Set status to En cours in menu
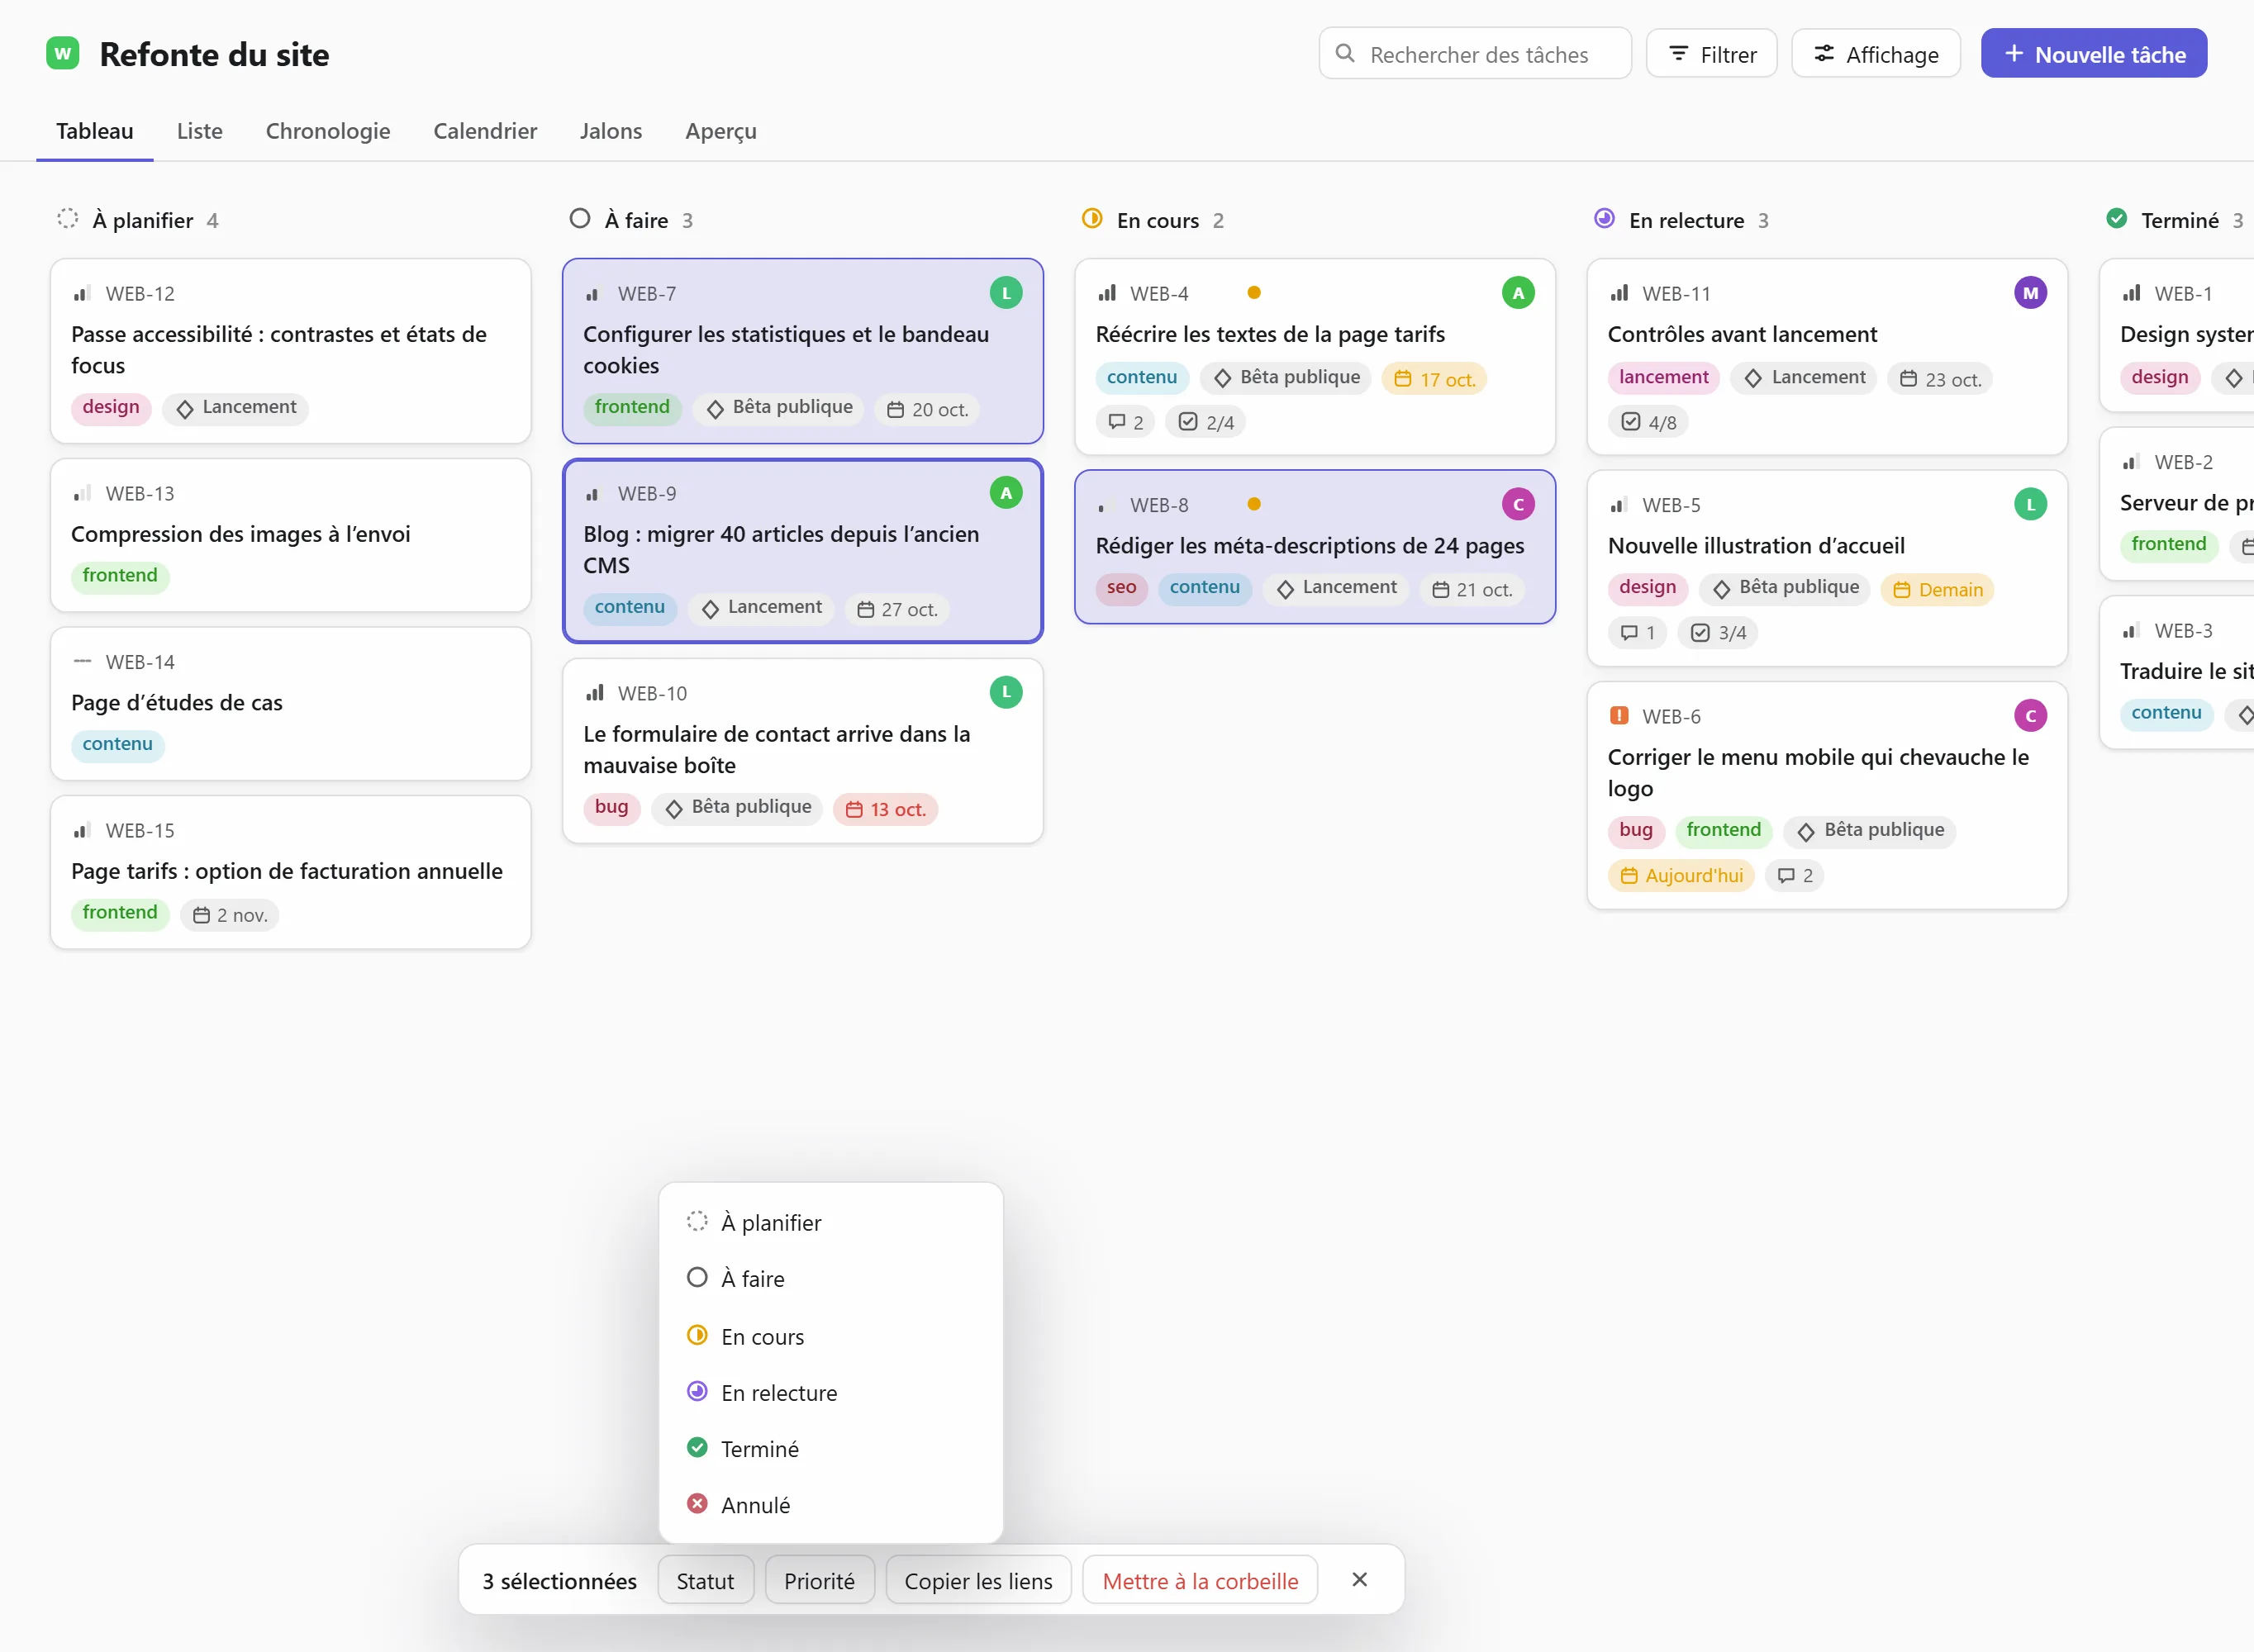 830,1336
